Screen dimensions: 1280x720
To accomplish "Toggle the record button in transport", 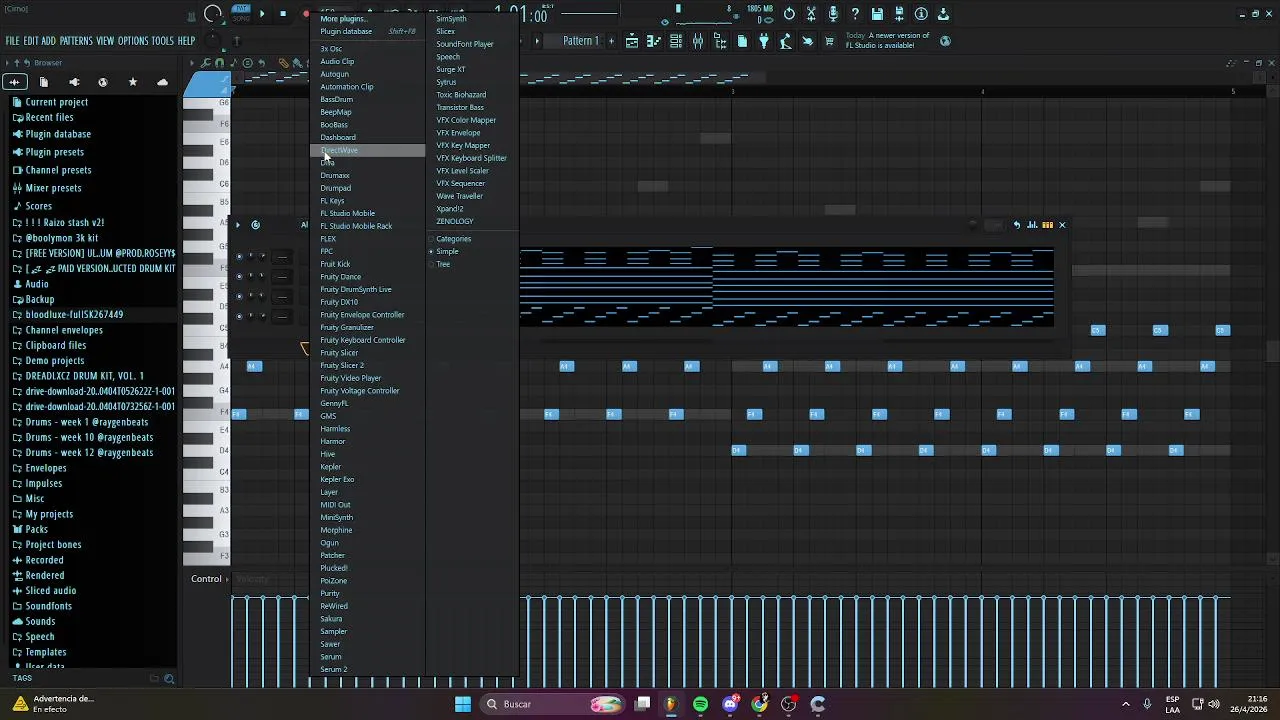I will pos(305,14).
